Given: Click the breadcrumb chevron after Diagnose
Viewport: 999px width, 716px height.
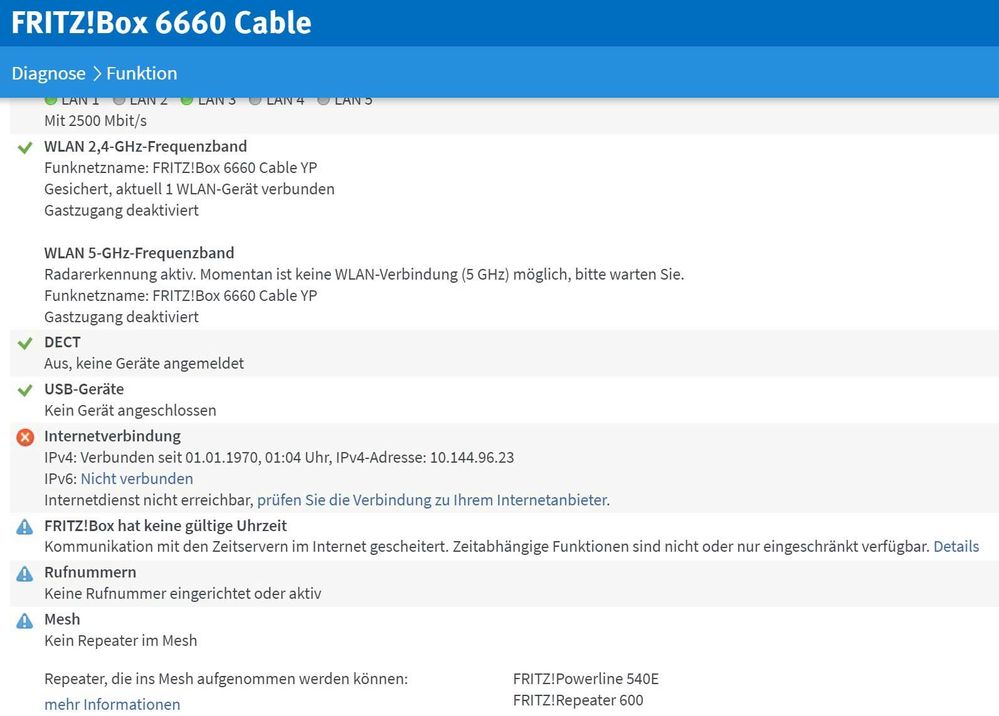Looking at the screenshot, I should [97, 73].
